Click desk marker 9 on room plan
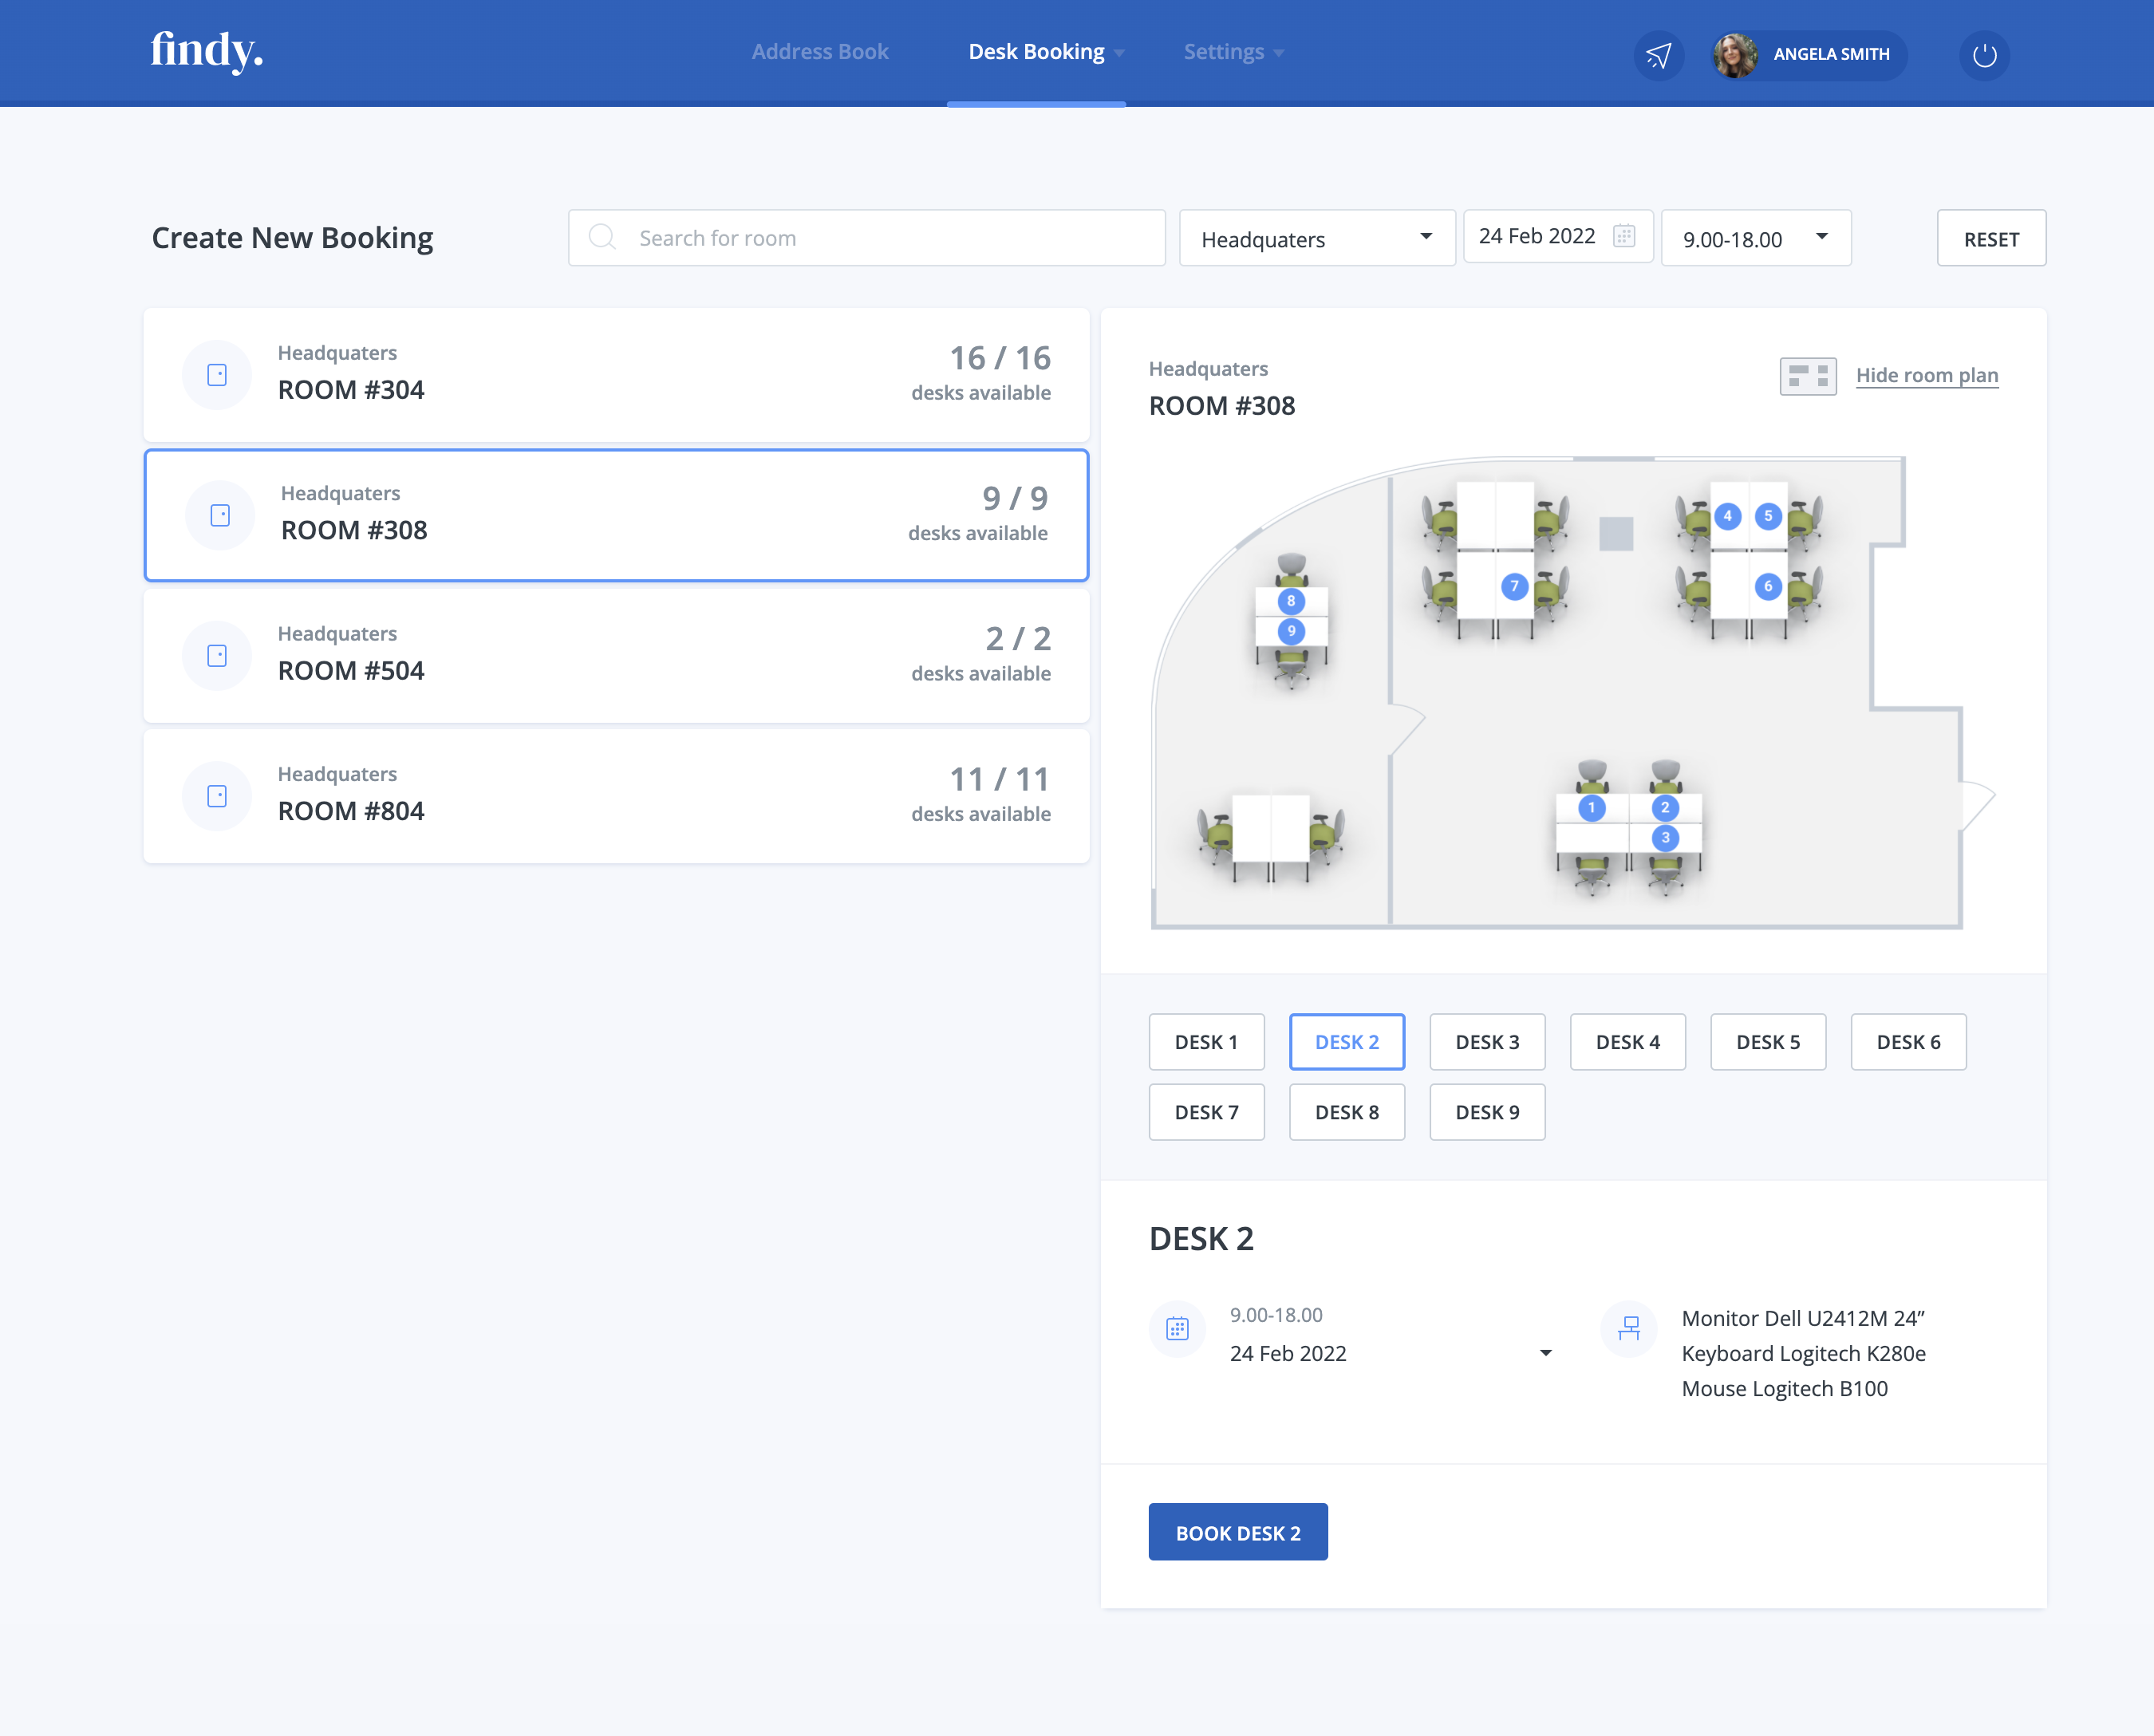 click(1291, 631)
